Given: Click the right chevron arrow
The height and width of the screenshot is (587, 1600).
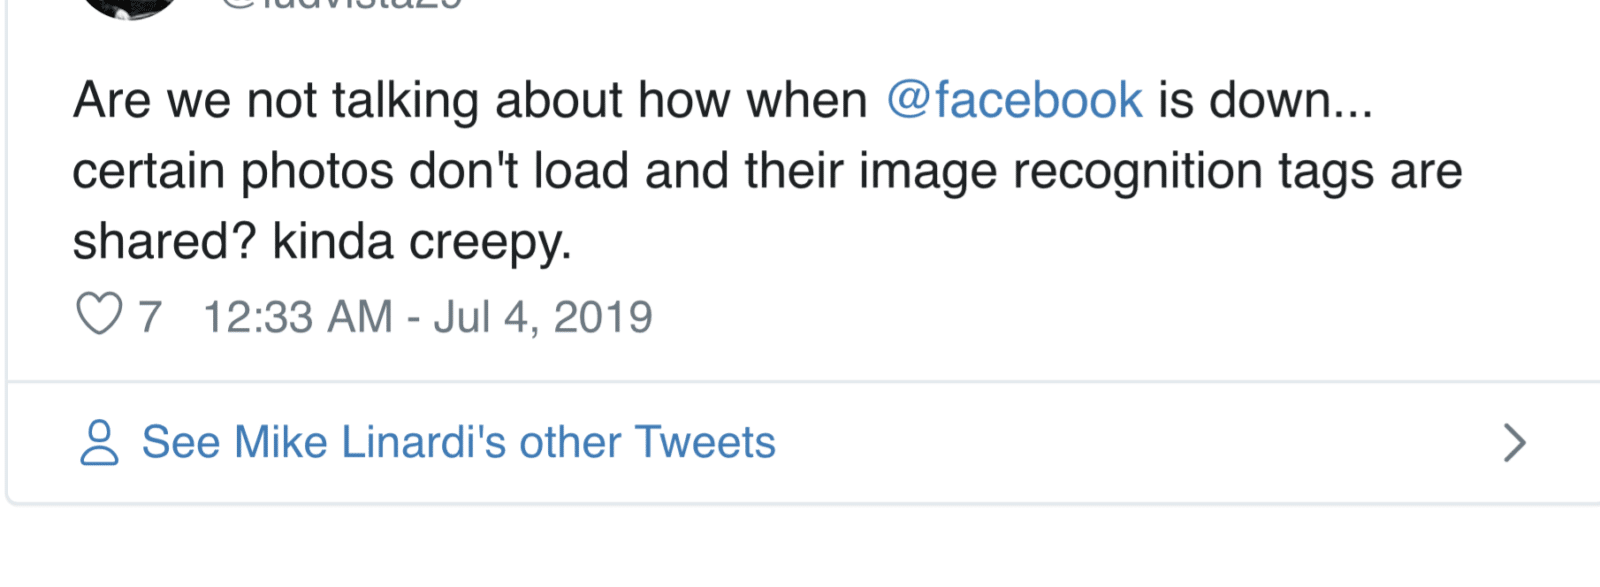Looking at the screenshot, I should (1514, 443).
